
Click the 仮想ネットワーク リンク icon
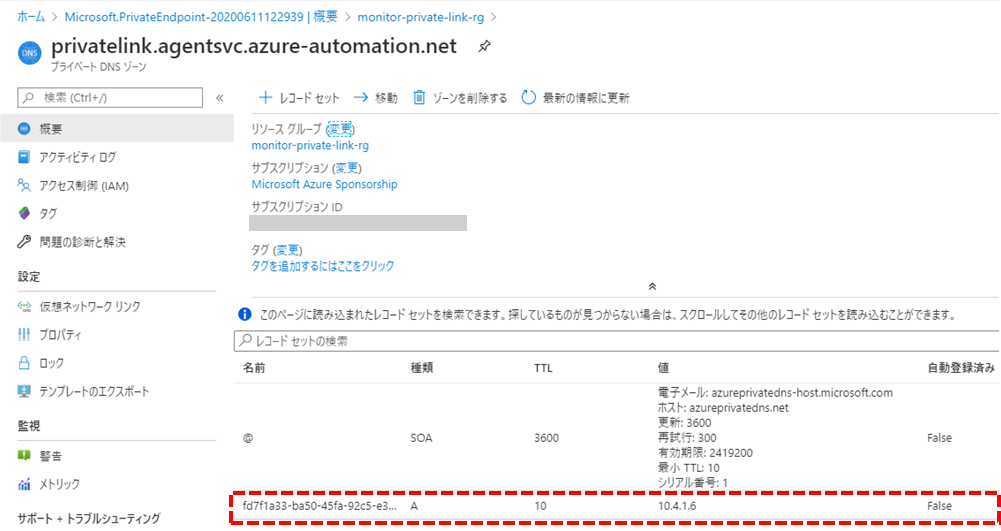tap(24, 306)
